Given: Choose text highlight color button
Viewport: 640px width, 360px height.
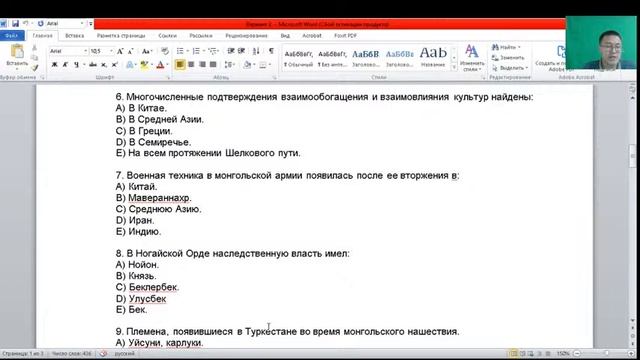Looking at the screenshot, I should [143, 65].
